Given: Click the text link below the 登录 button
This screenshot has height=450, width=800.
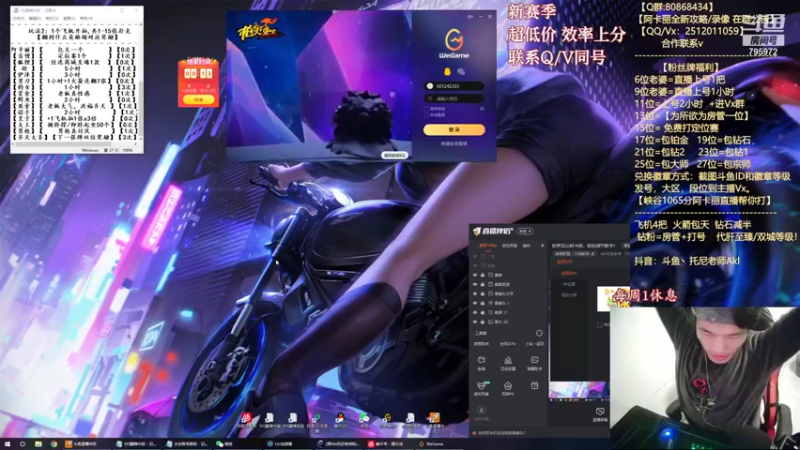Looking at the screenshot, I should [x=454, y=144].
